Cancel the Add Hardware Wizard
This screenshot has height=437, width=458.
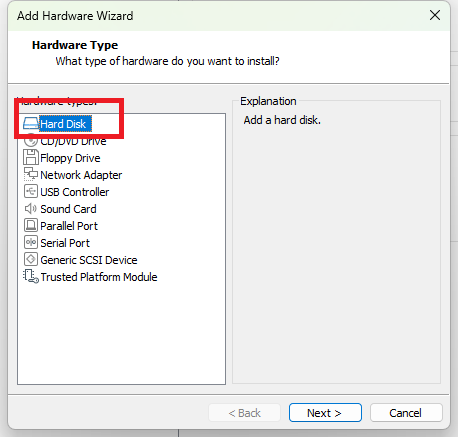click(406, 413)
